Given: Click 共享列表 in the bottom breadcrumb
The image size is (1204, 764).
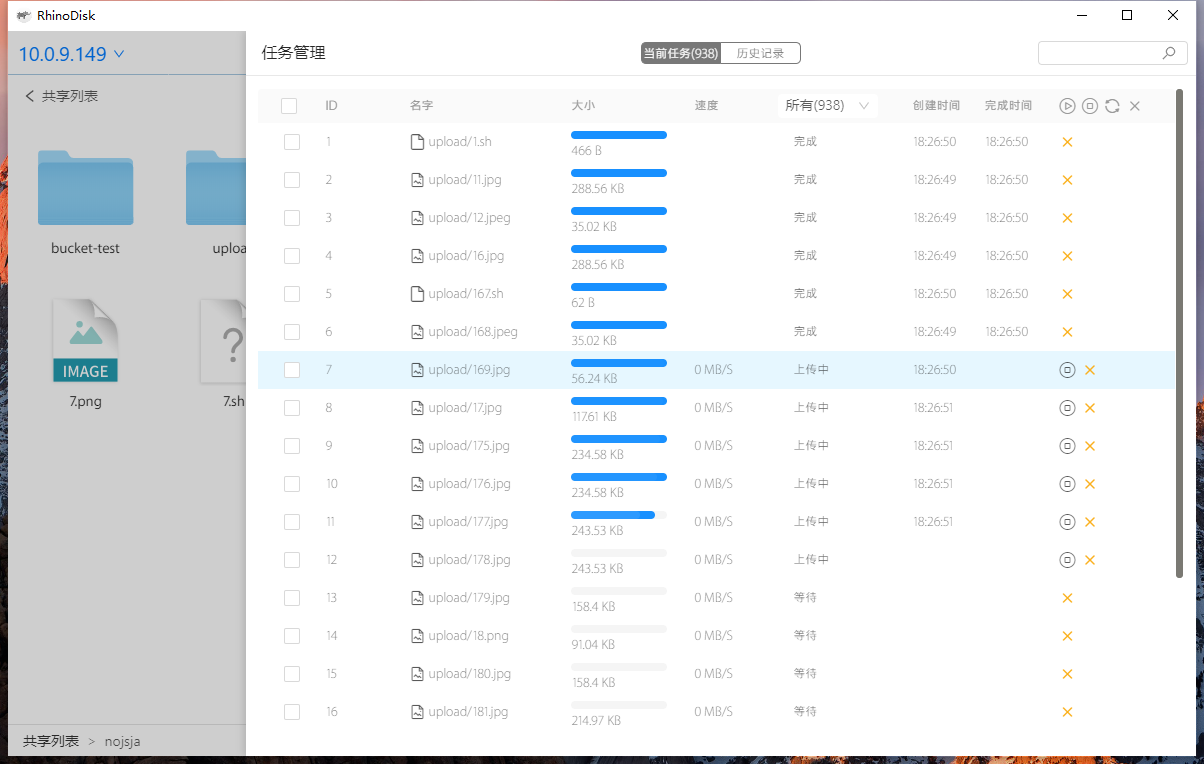Looking at the screenshot, I should coord(51,741).
